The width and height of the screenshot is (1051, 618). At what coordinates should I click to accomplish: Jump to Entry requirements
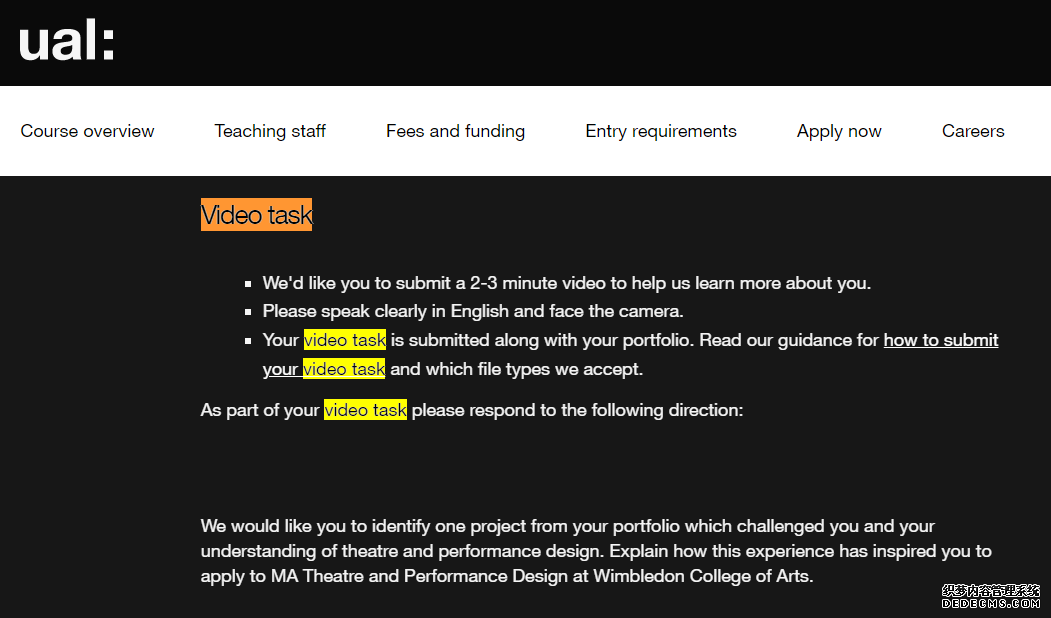[661, 131]
